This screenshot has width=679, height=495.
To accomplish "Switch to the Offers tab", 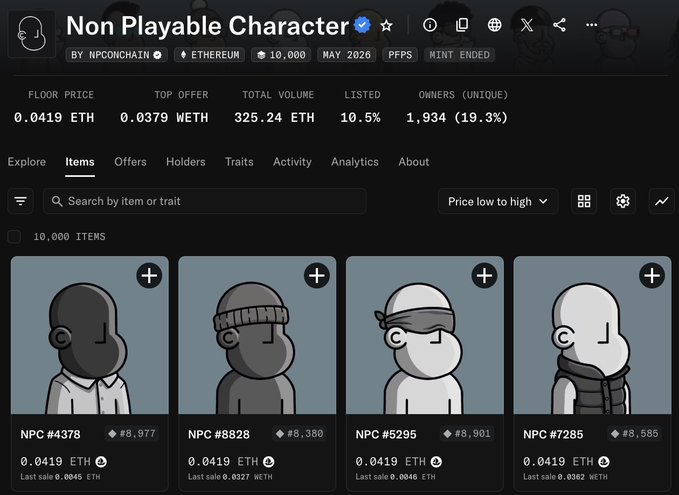I will tap(130, 162).
